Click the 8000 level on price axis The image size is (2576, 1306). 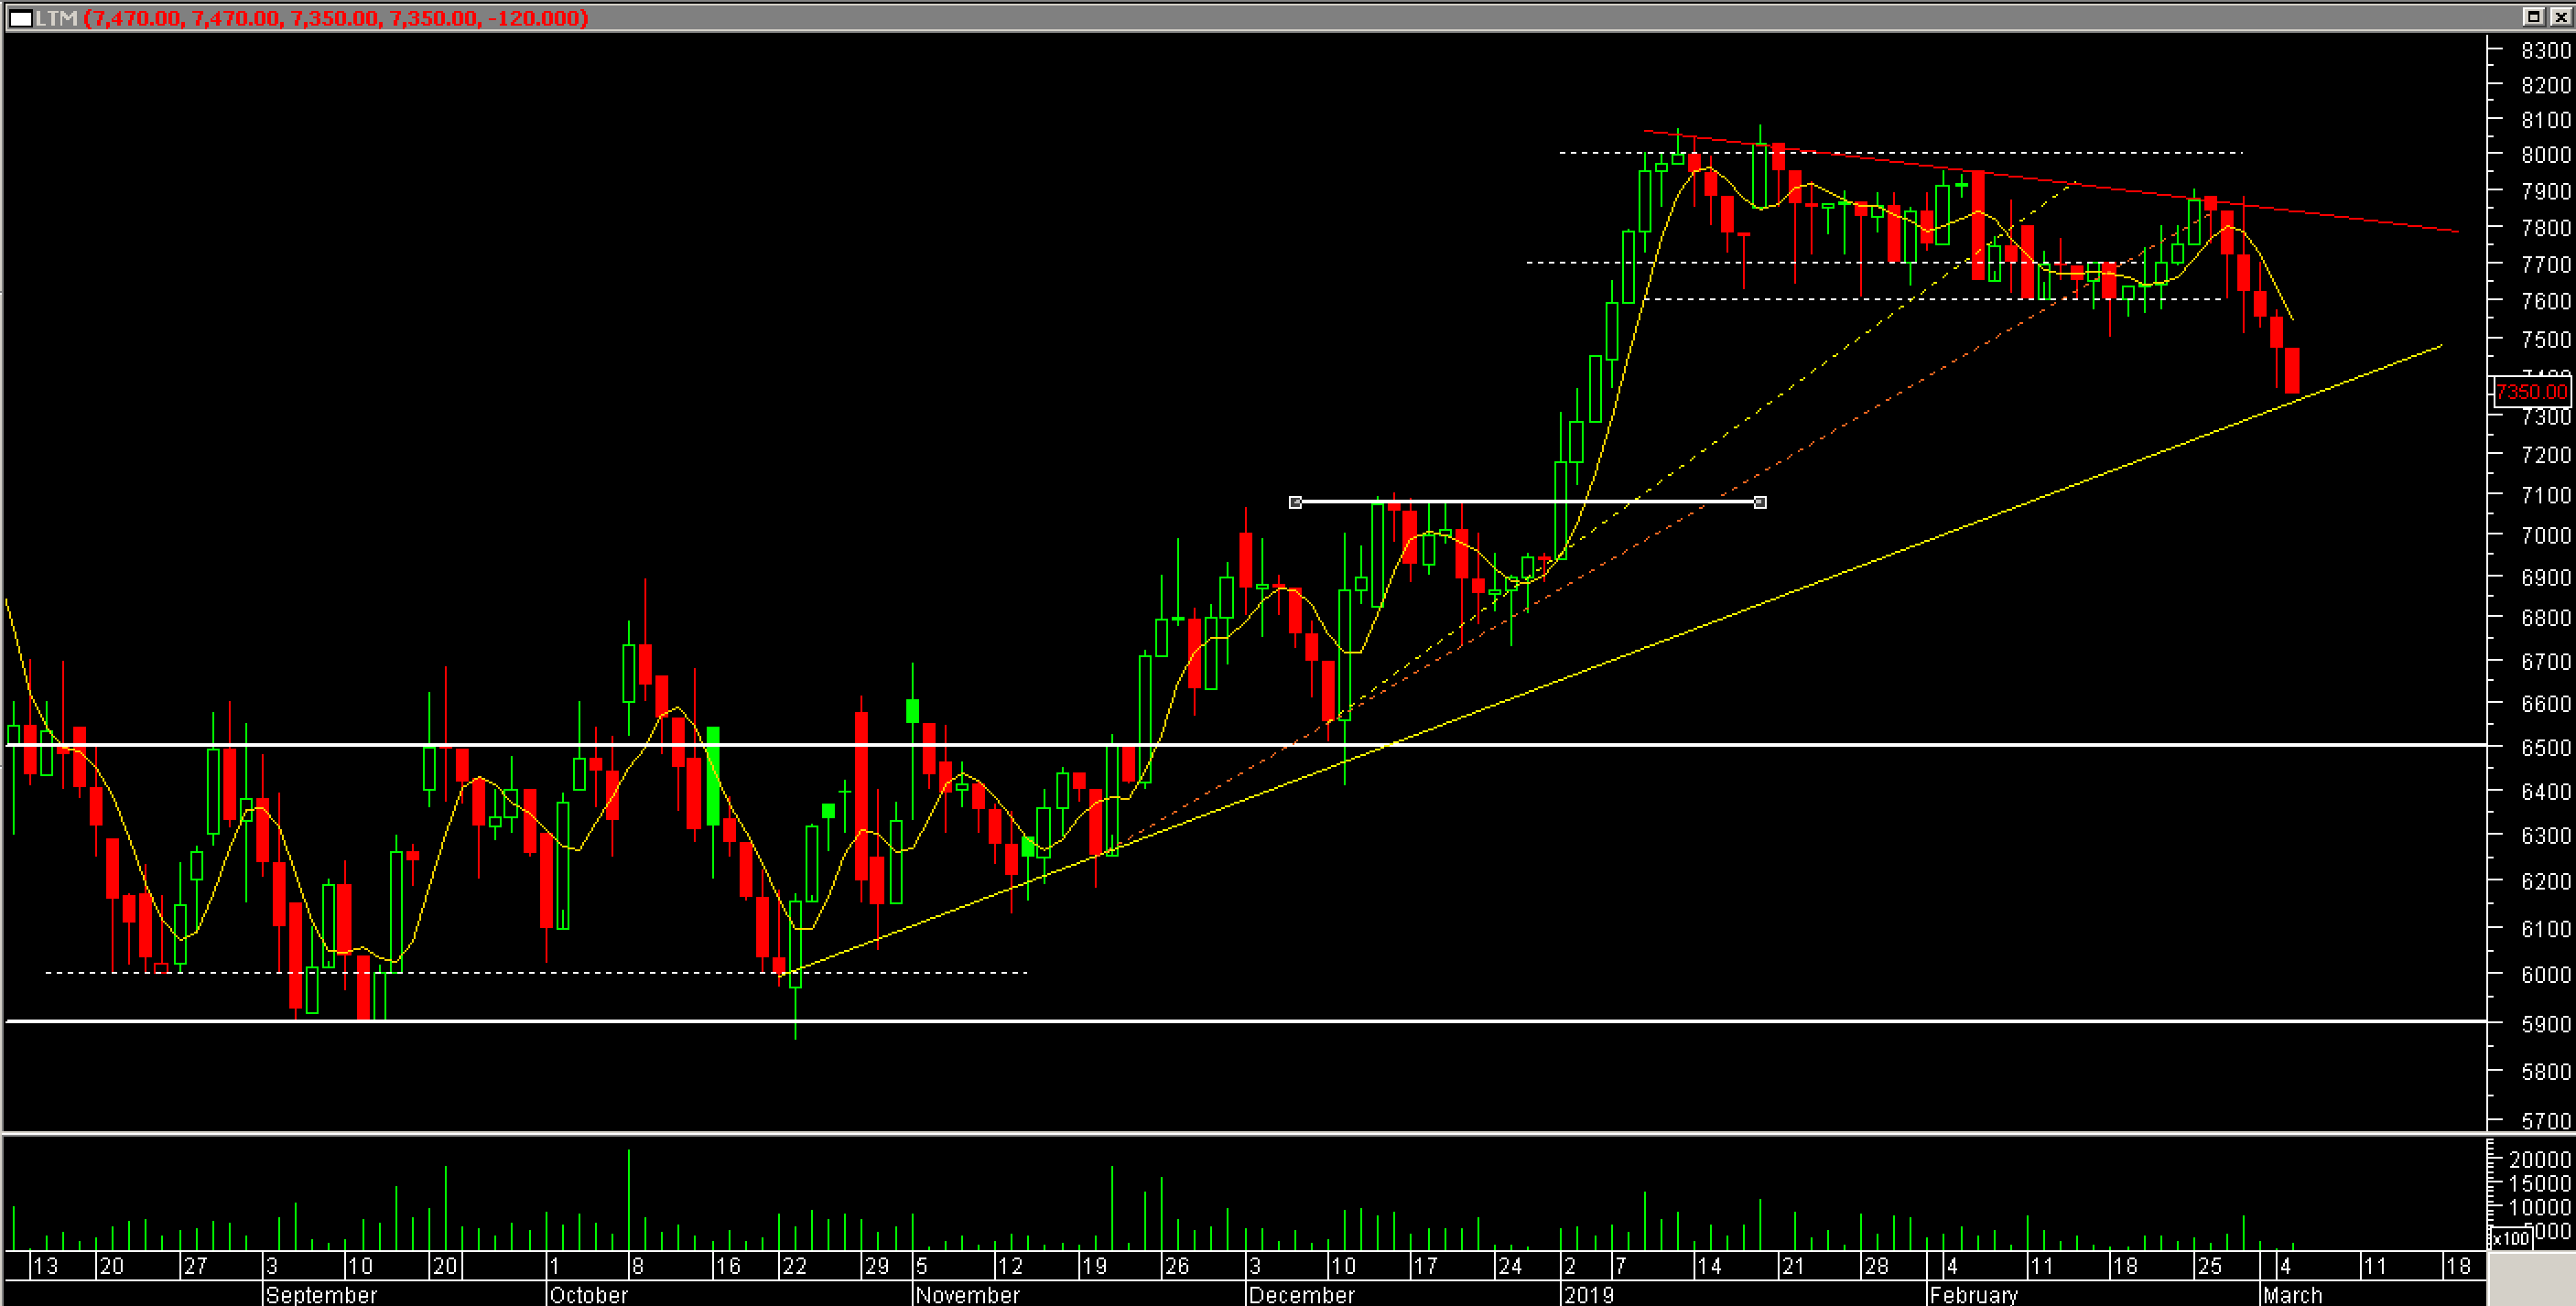(x=2545, y=154)
